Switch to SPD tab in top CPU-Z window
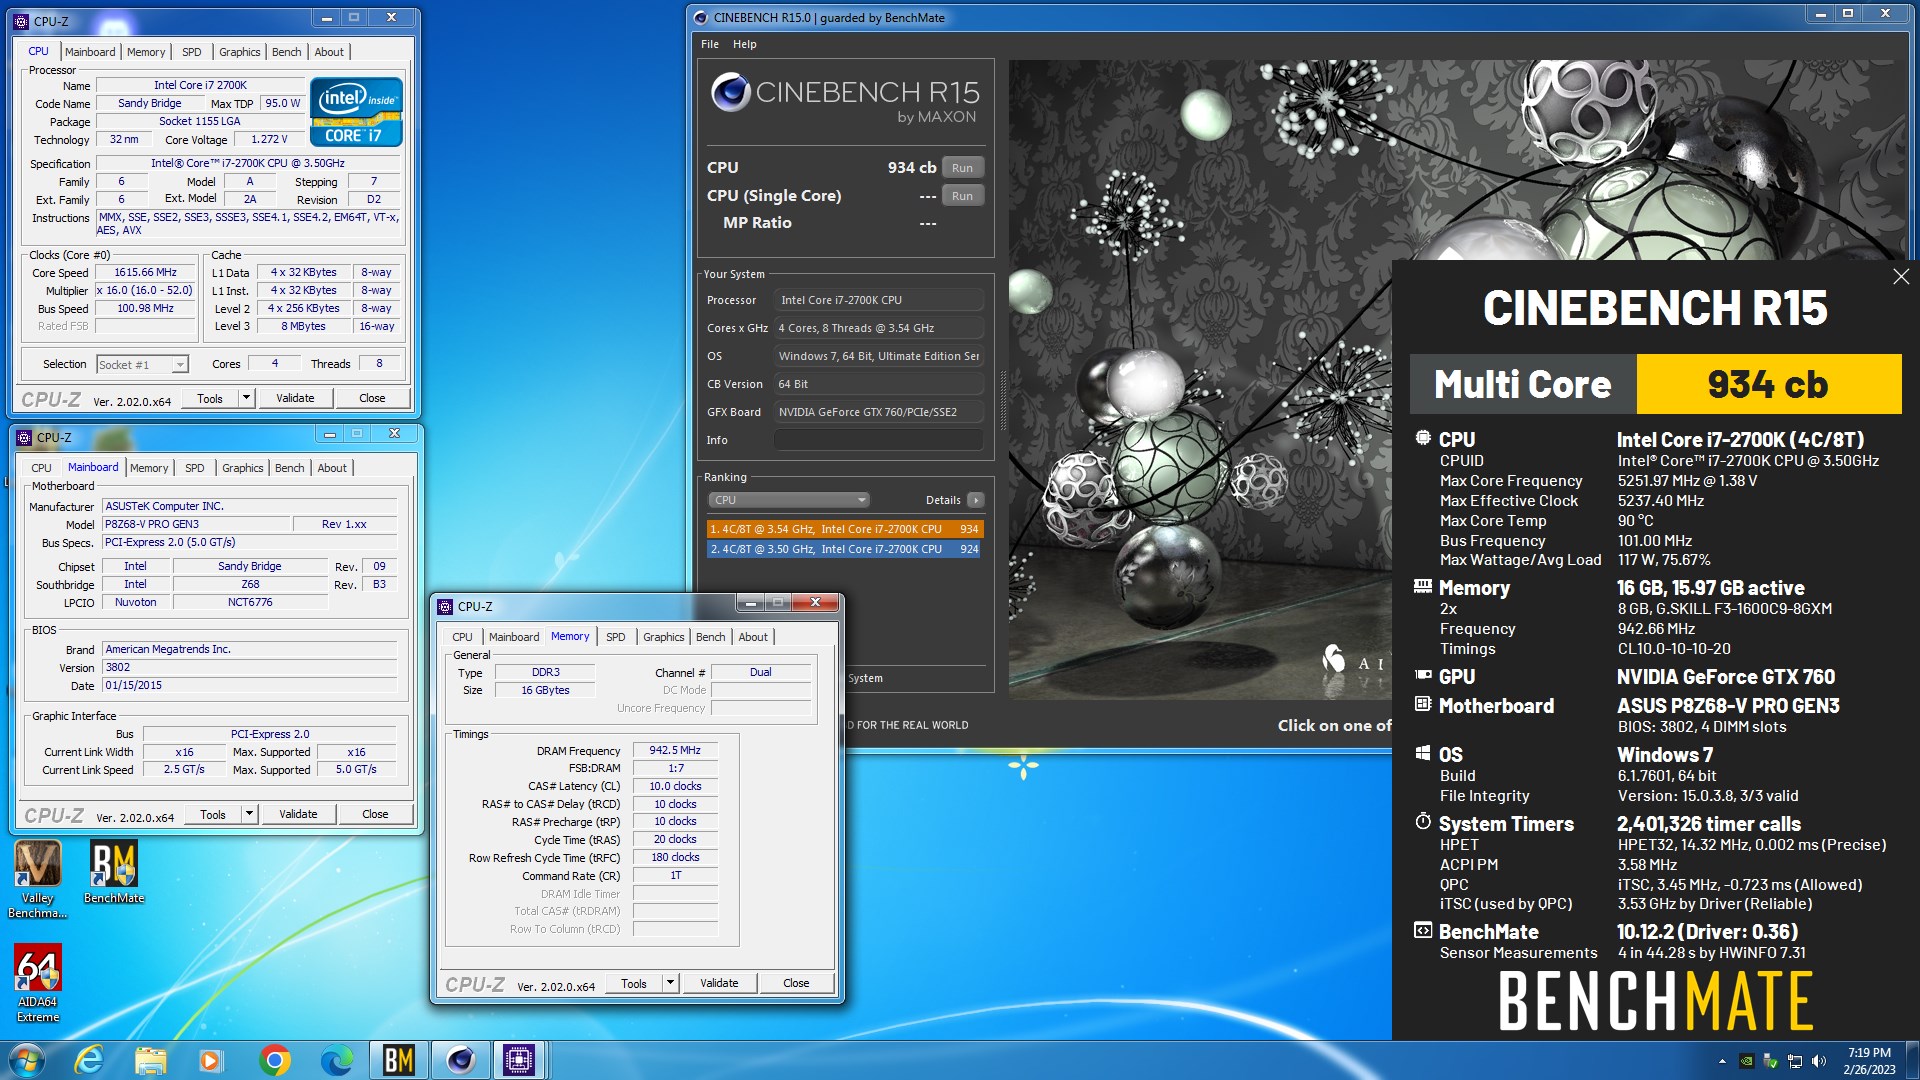 pyautogui.click(x=192, y=52)
